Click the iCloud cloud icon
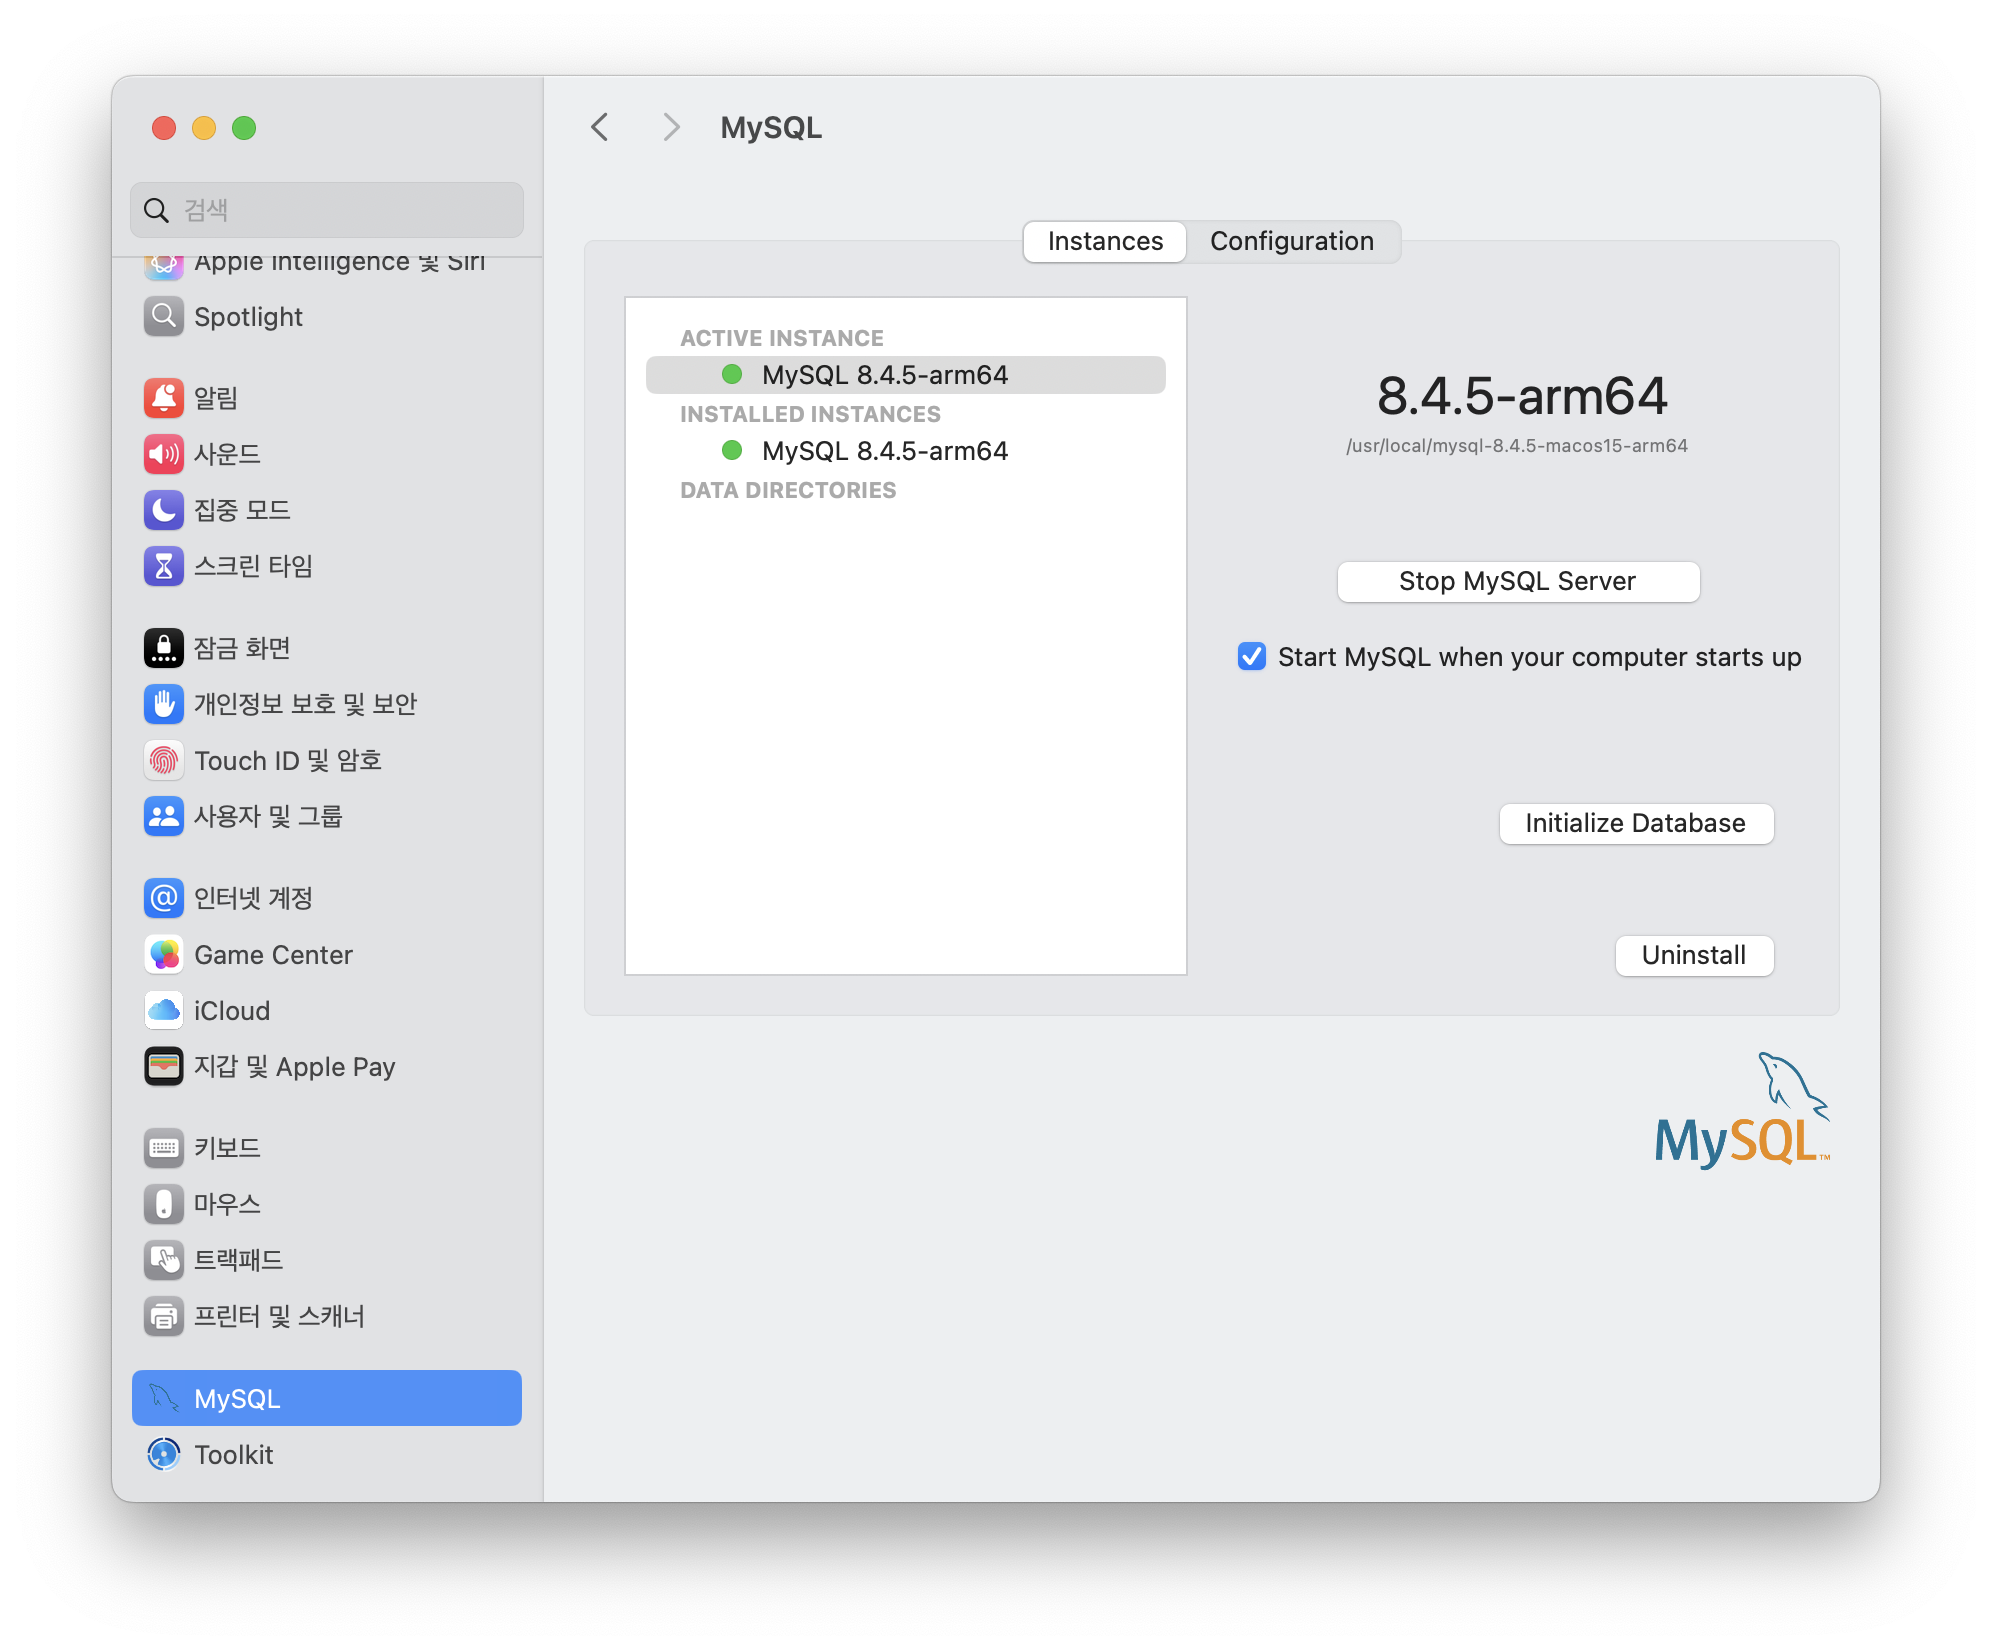 (x=164, y=1011)
